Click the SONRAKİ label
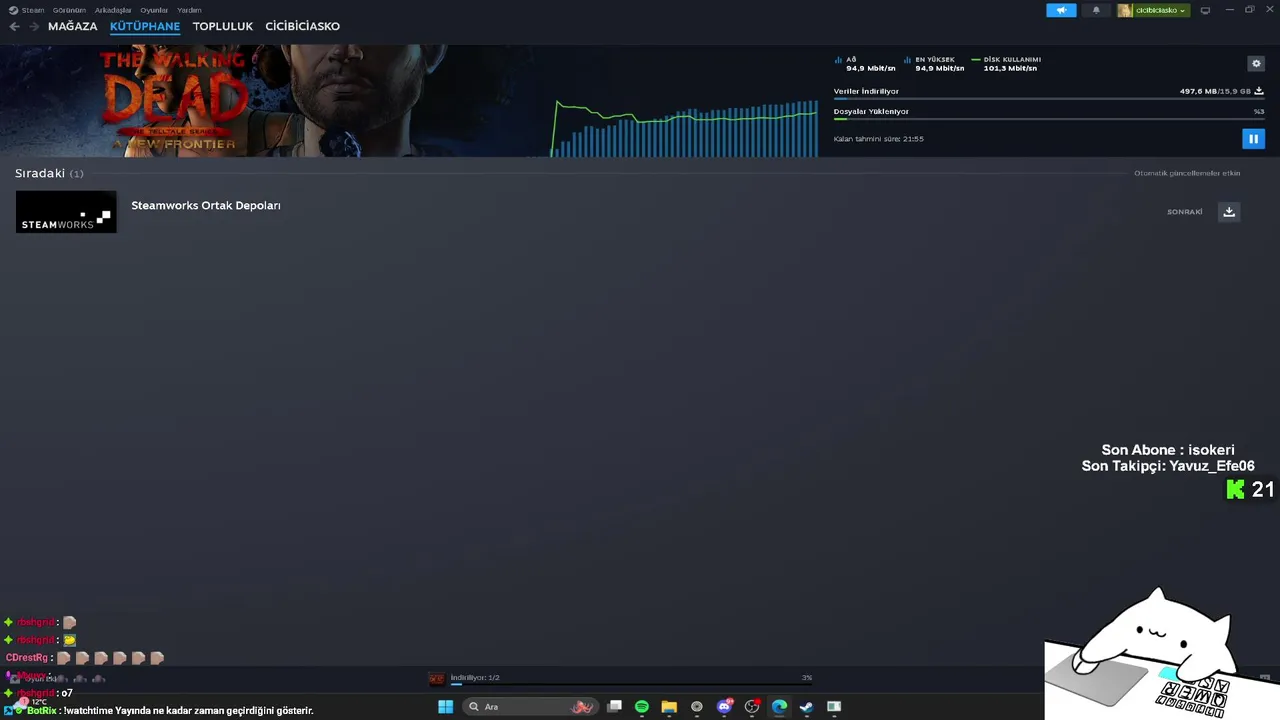Image resolution: width=1280 pixels, height=720 pixels. tap(1185, 212)
